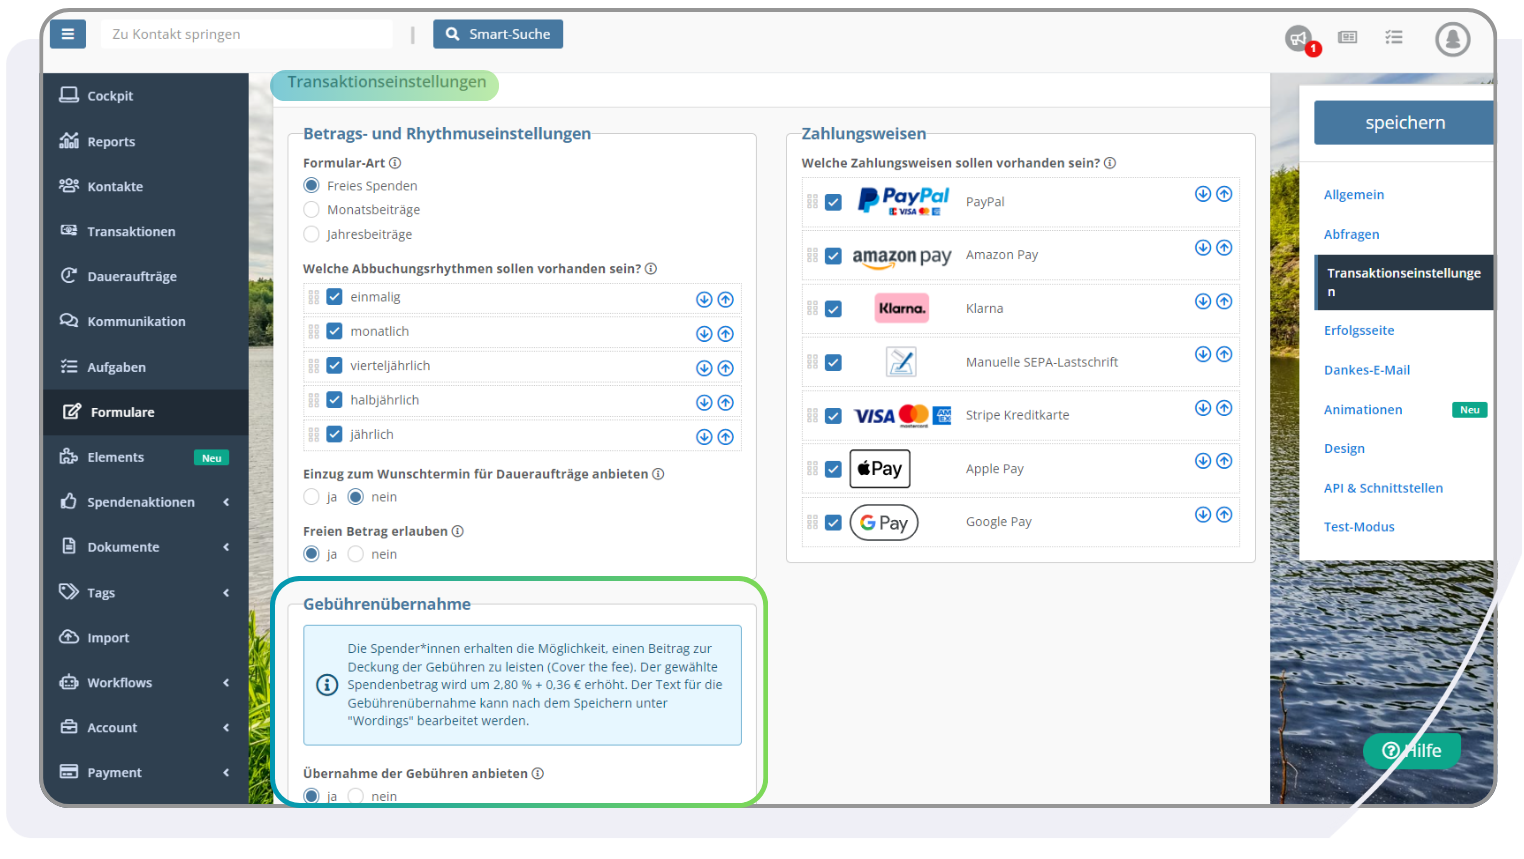
Task: Open the Smart-Suche search
Action: (498, 33)
